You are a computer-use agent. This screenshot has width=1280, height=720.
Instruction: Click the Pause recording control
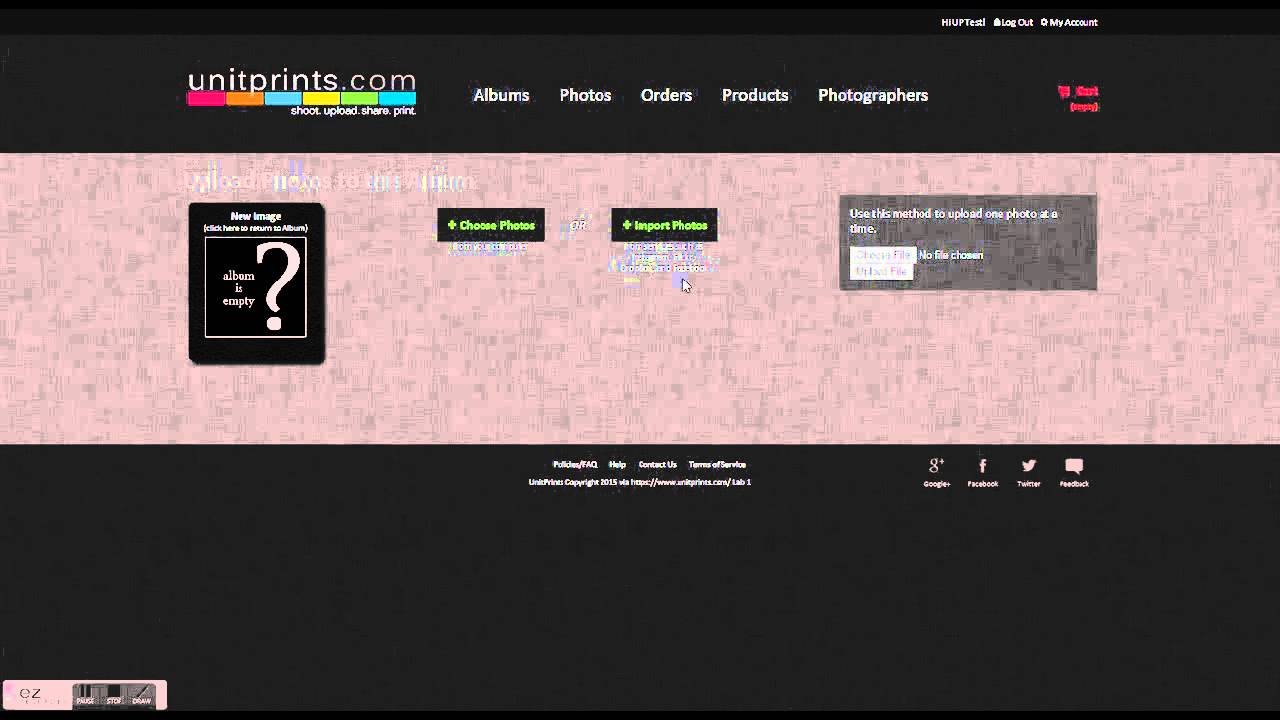[86, 694]
